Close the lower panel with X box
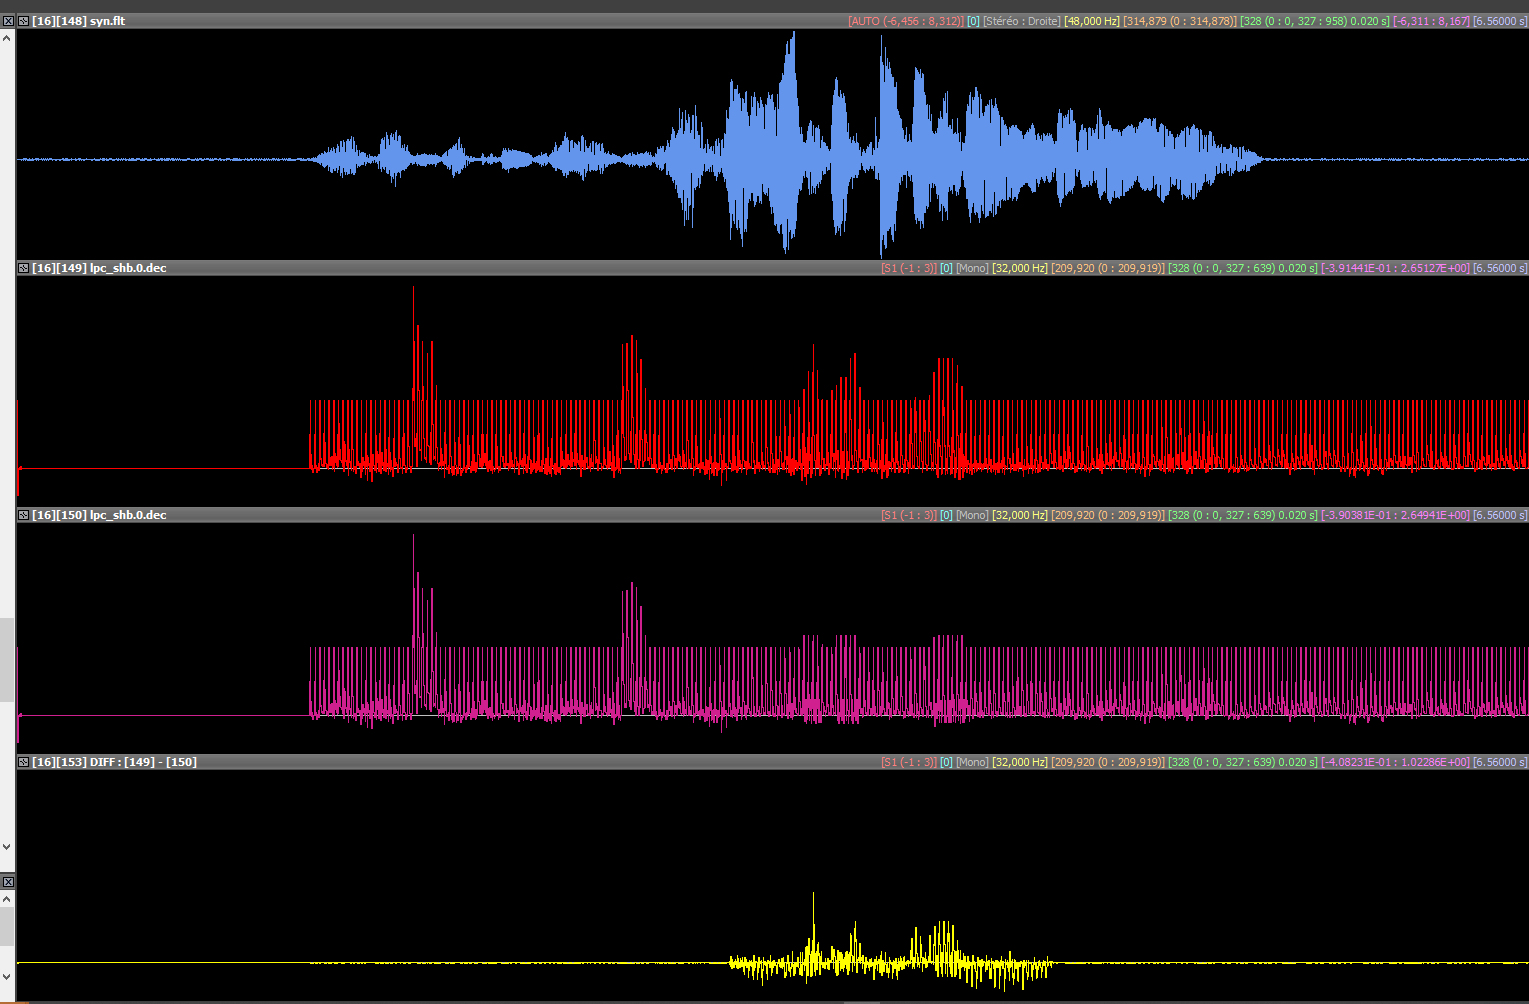The image size is (1529, 1004). click(x=8, y=882)
